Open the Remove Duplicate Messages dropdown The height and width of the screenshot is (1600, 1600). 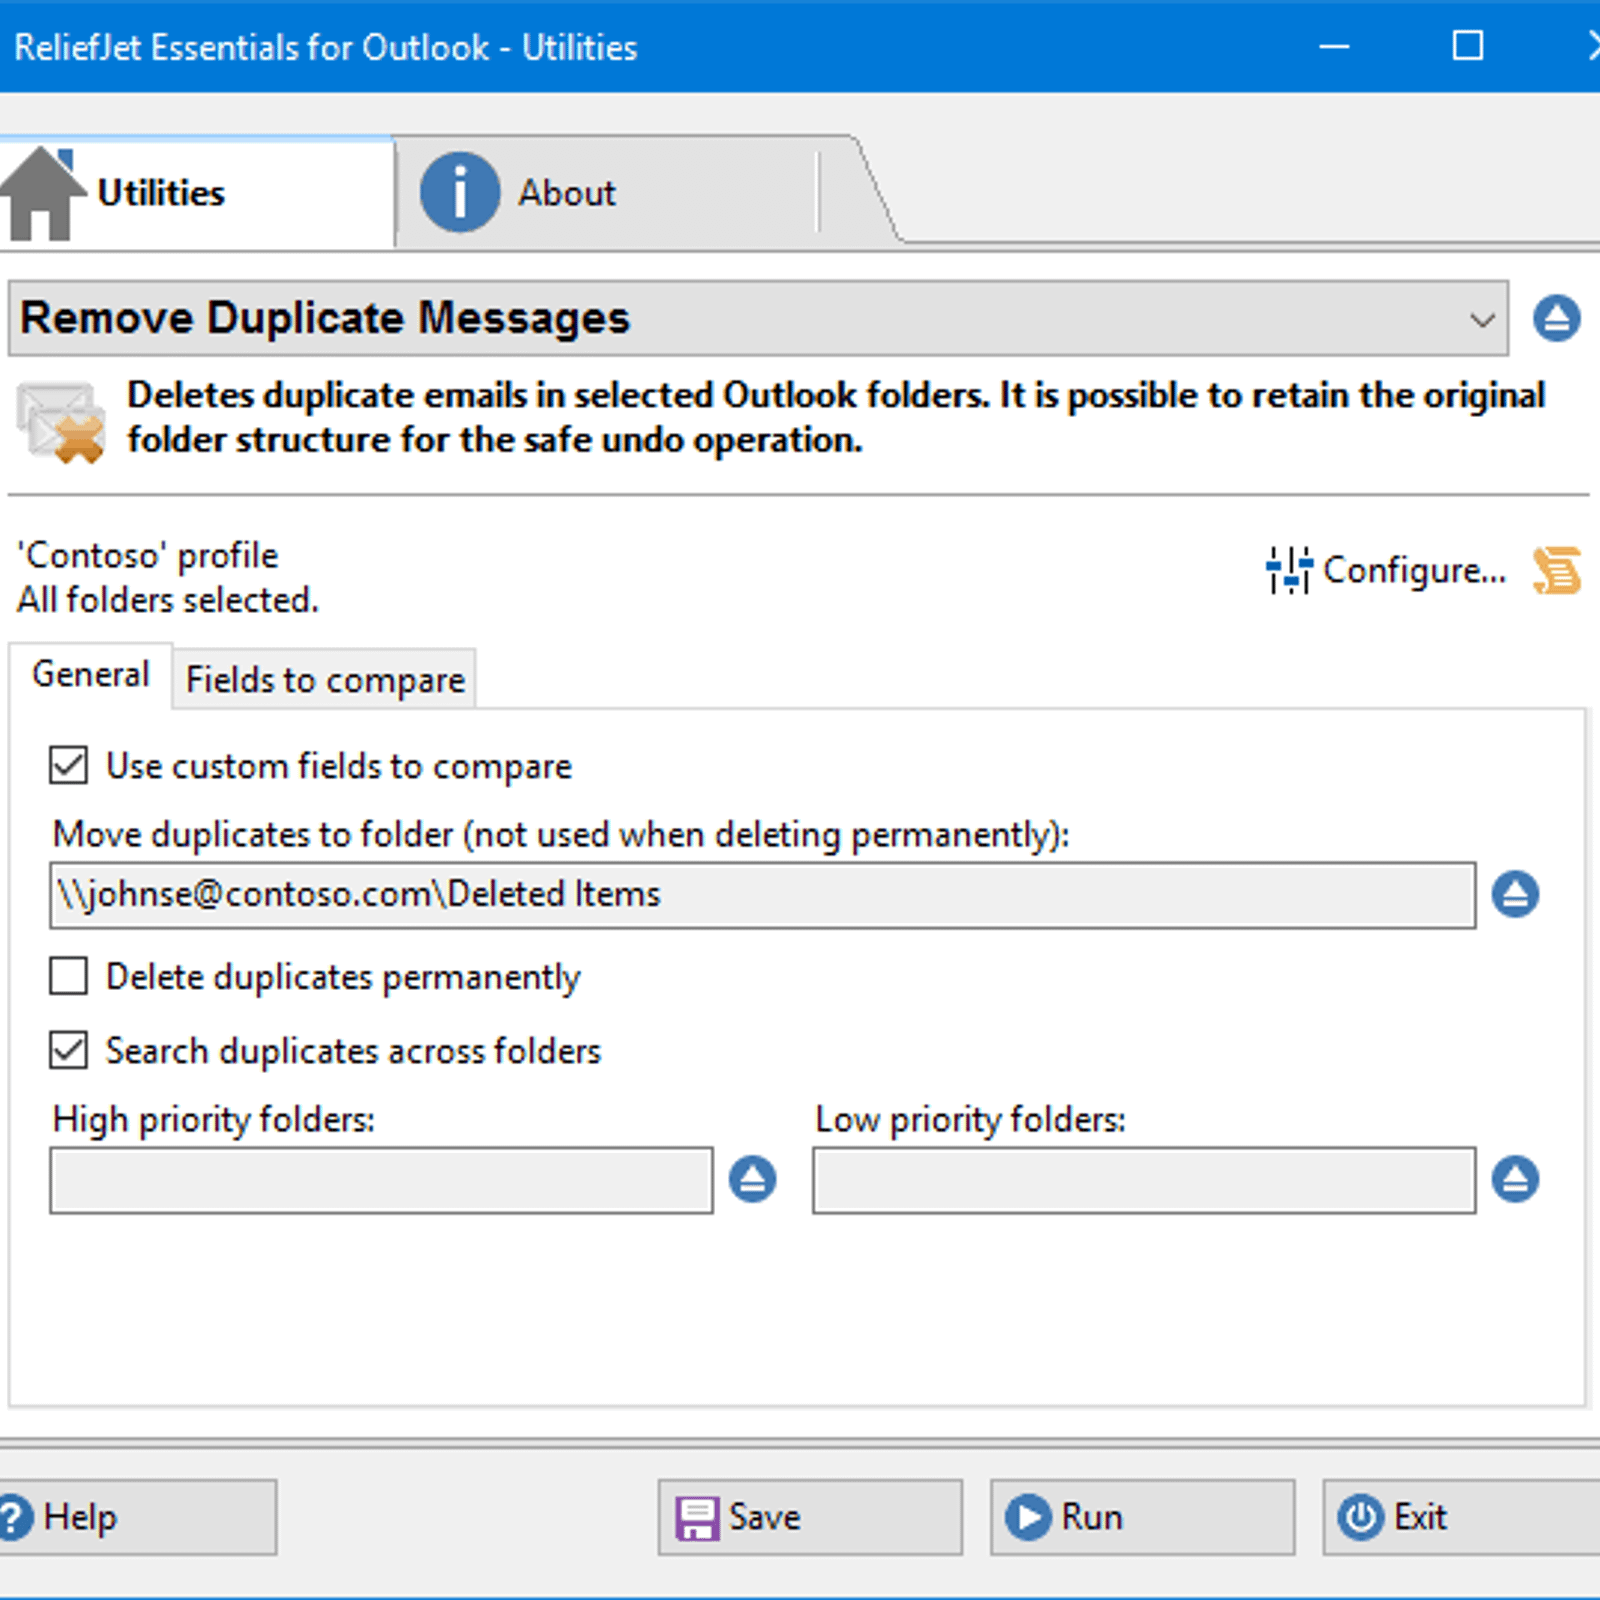[758, 319]
